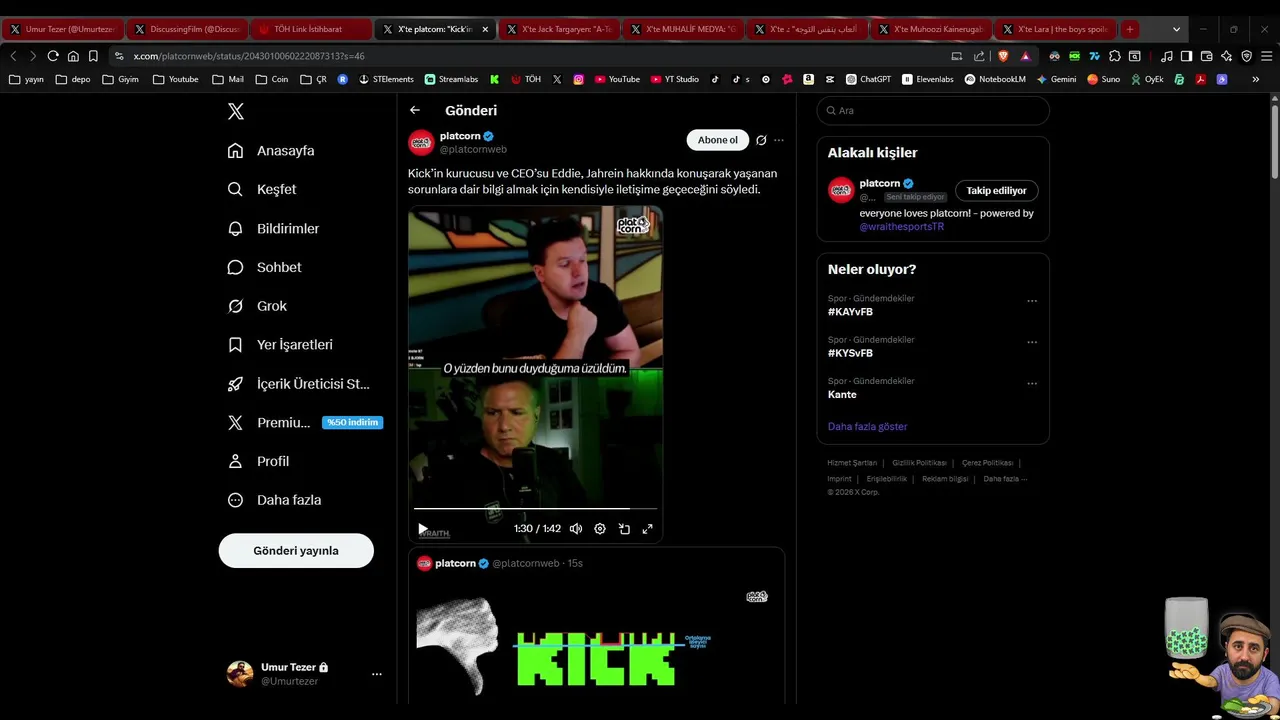The width and height of the screenshot is (1280, 720).
Task: Click the X logo in sidebar
Action: coord(236,111)
